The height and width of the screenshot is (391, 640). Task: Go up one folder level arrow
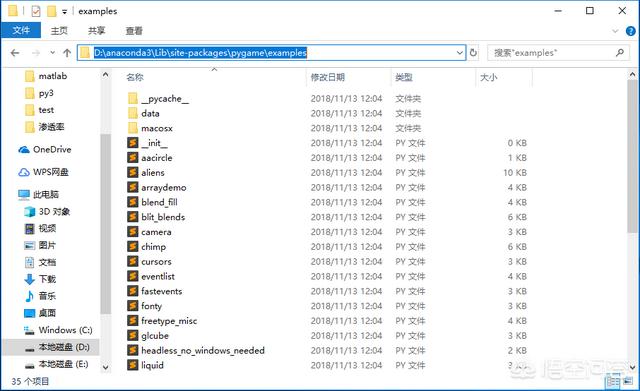[67, 53]
